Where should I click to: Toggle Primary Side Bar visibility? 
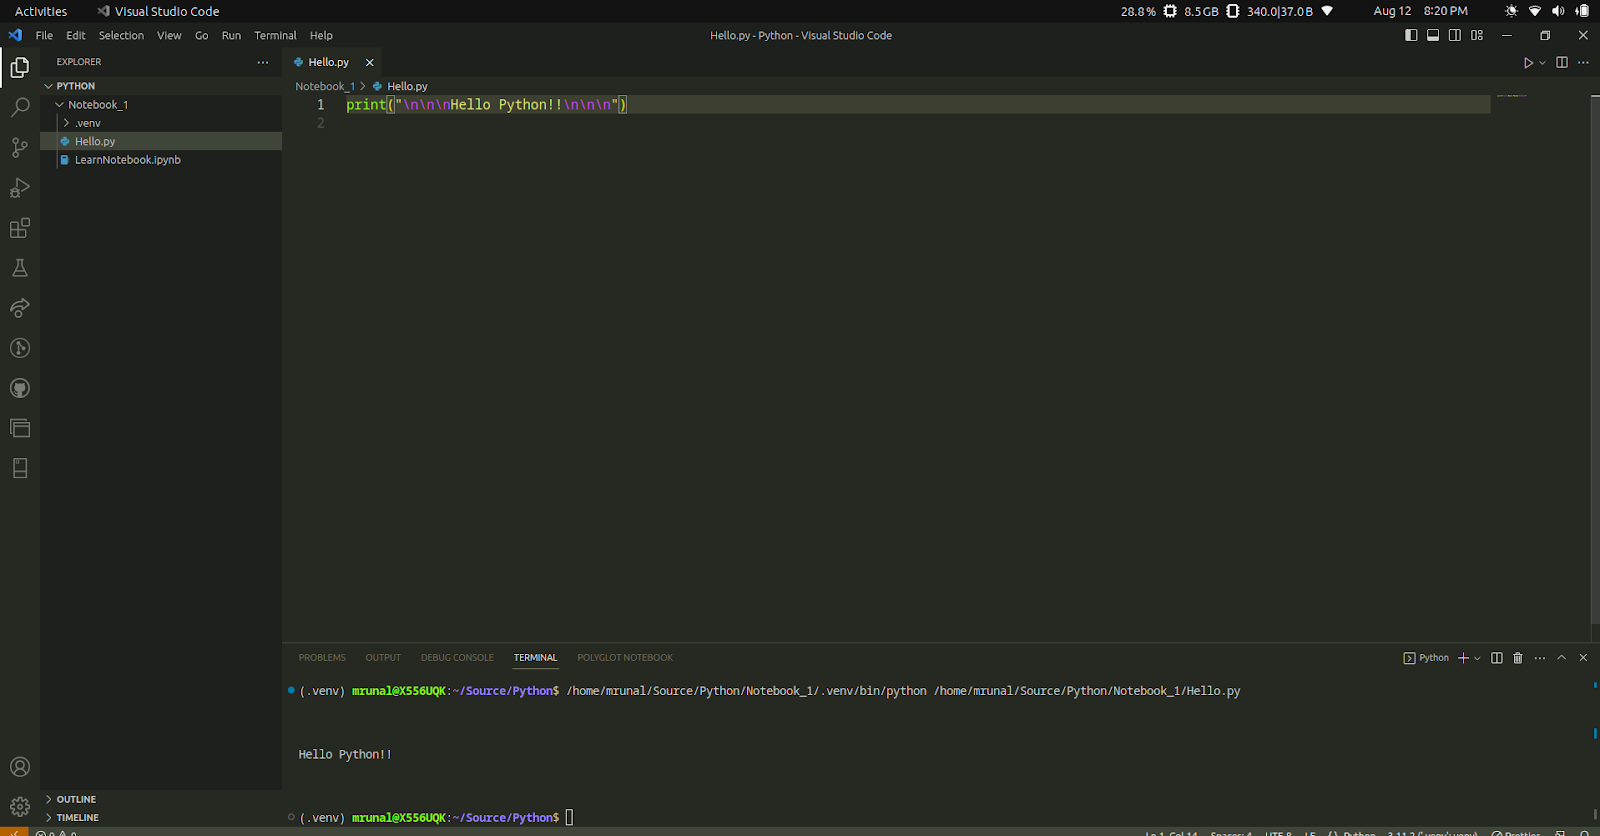coord(1411,35)
